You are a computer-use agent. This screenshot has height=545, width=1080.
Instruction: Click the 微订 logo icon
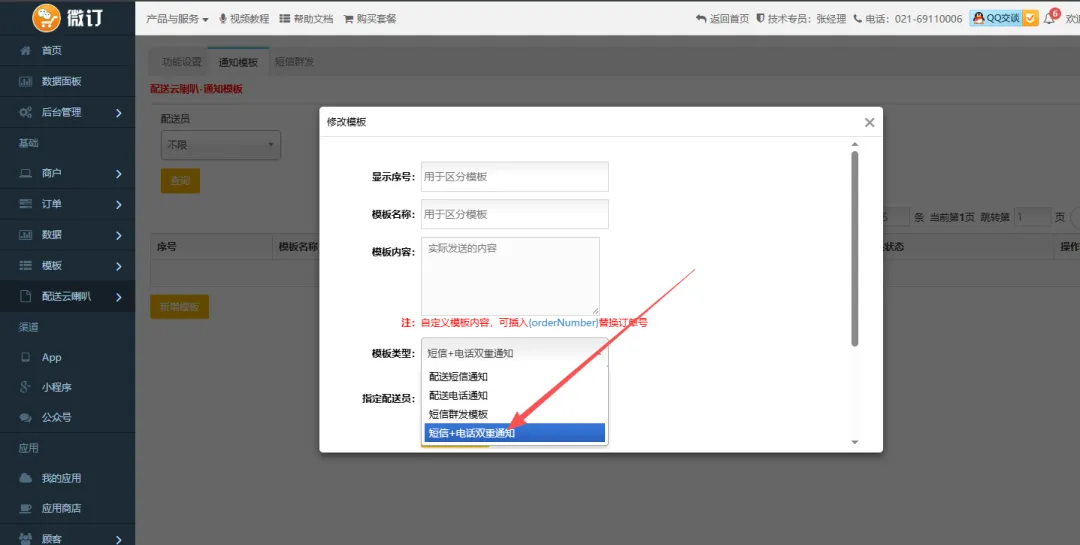[x=47, y=17]
